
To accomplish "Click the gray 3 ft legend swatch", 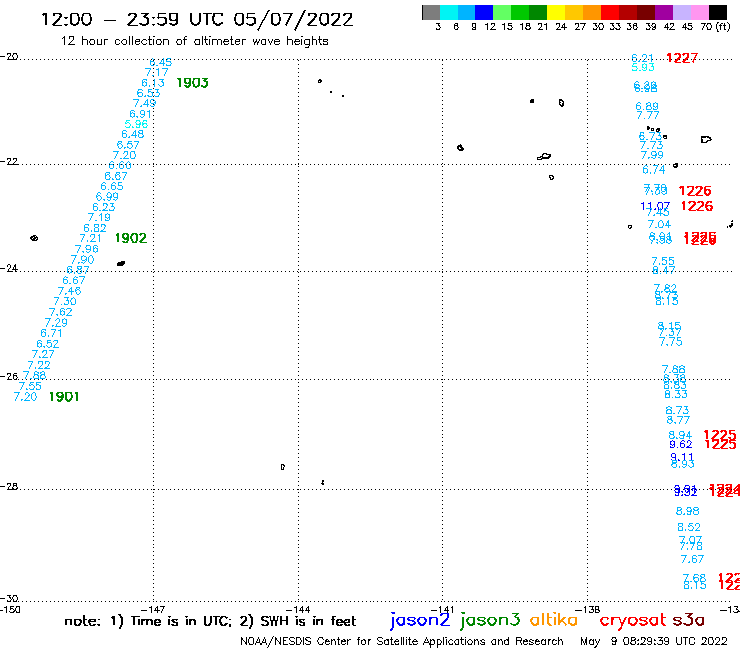I will [431, 12].
